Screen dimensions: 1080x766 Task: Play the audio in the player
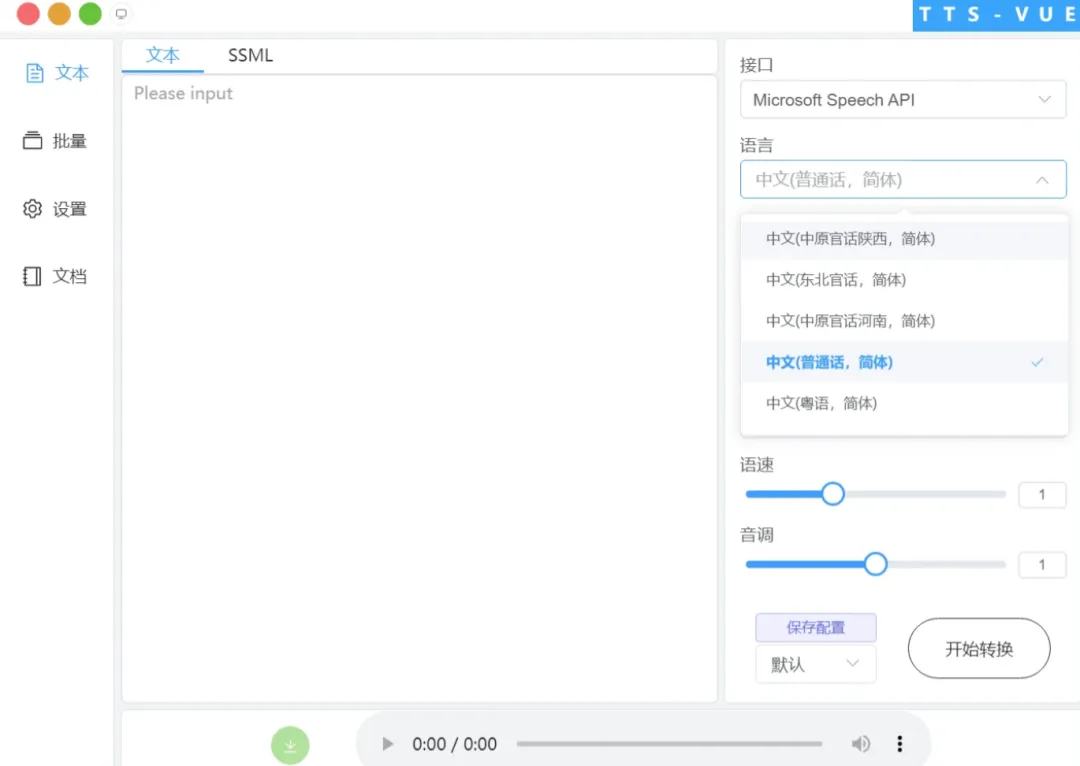tap(387, 744)
